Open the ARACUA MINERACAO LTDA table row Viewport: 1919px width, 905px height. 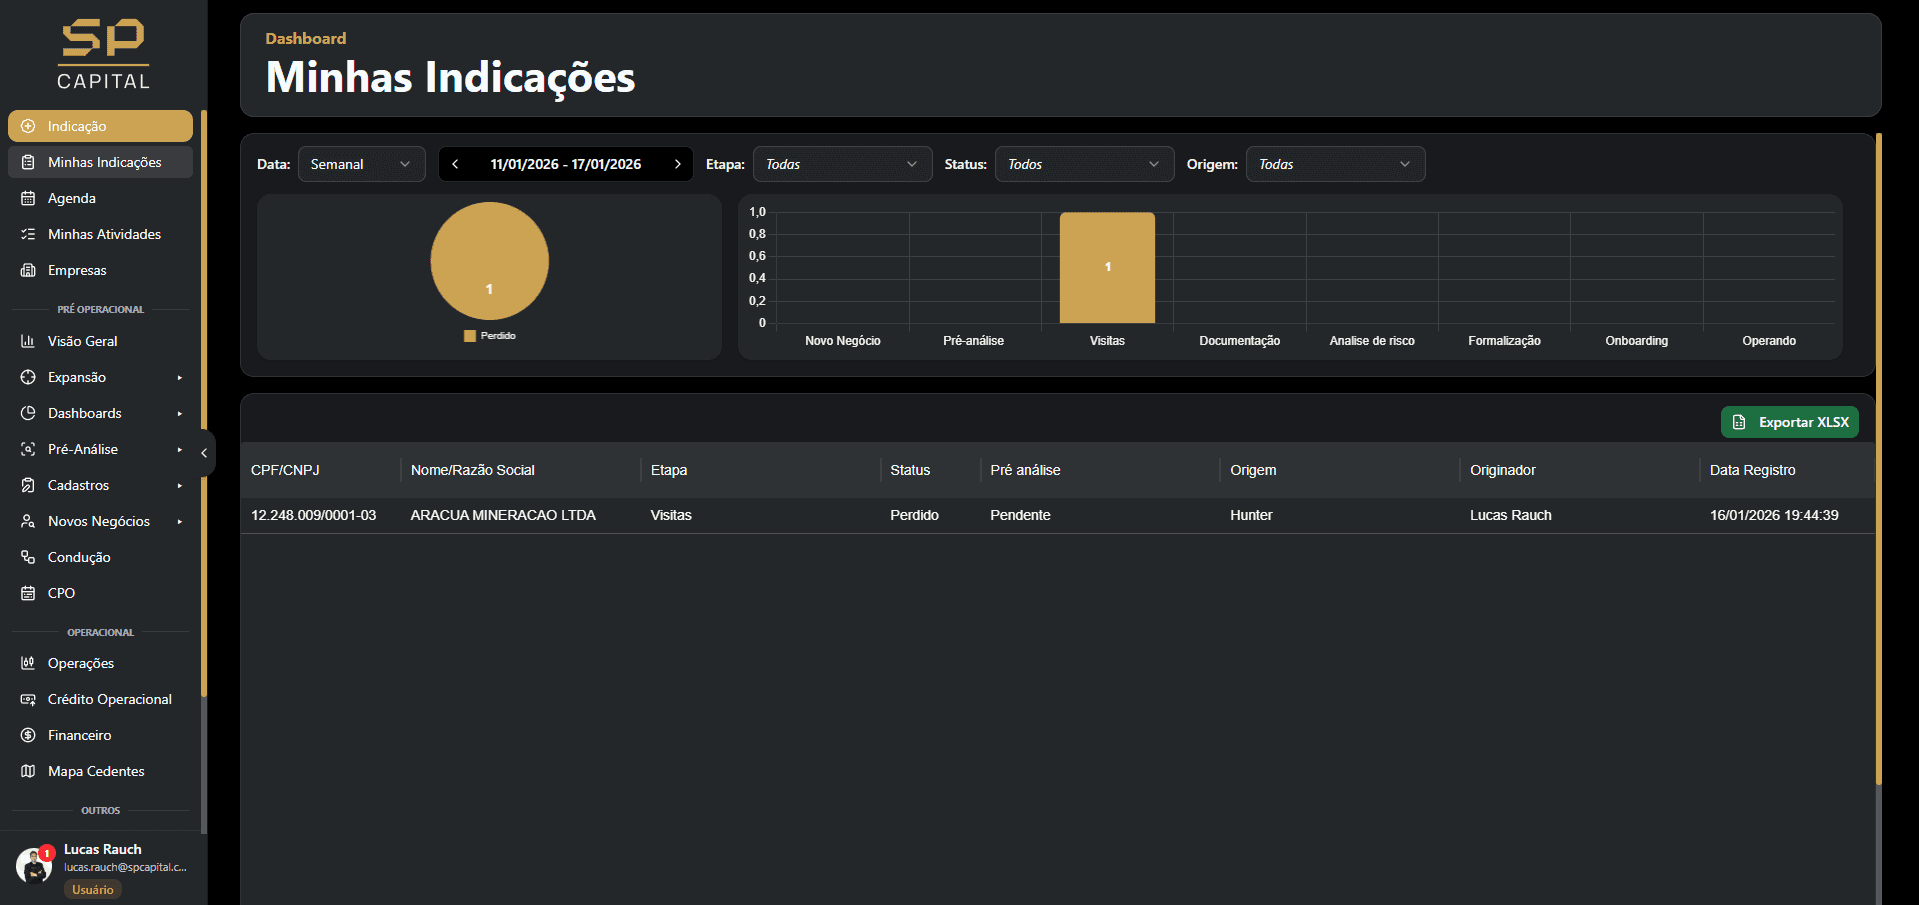pyautogui.click(x=1057, y=515)
